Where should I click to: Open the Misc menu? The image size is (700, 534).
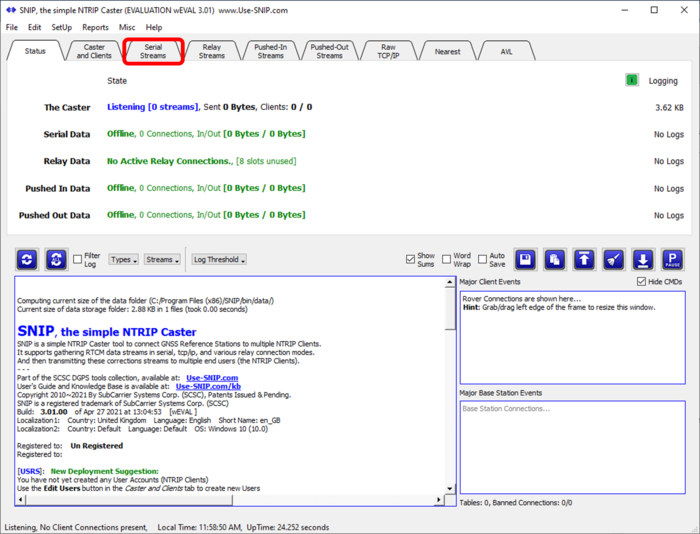[x=127, y=27]
